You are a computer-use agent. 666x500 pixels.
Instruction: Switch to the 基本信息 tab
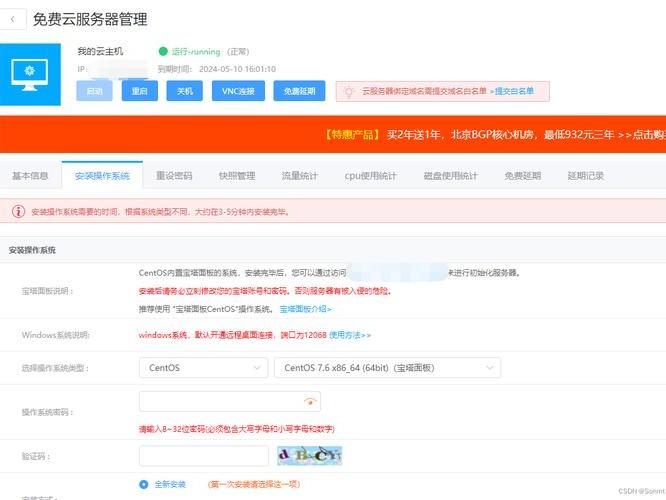[x=30, y=175]
